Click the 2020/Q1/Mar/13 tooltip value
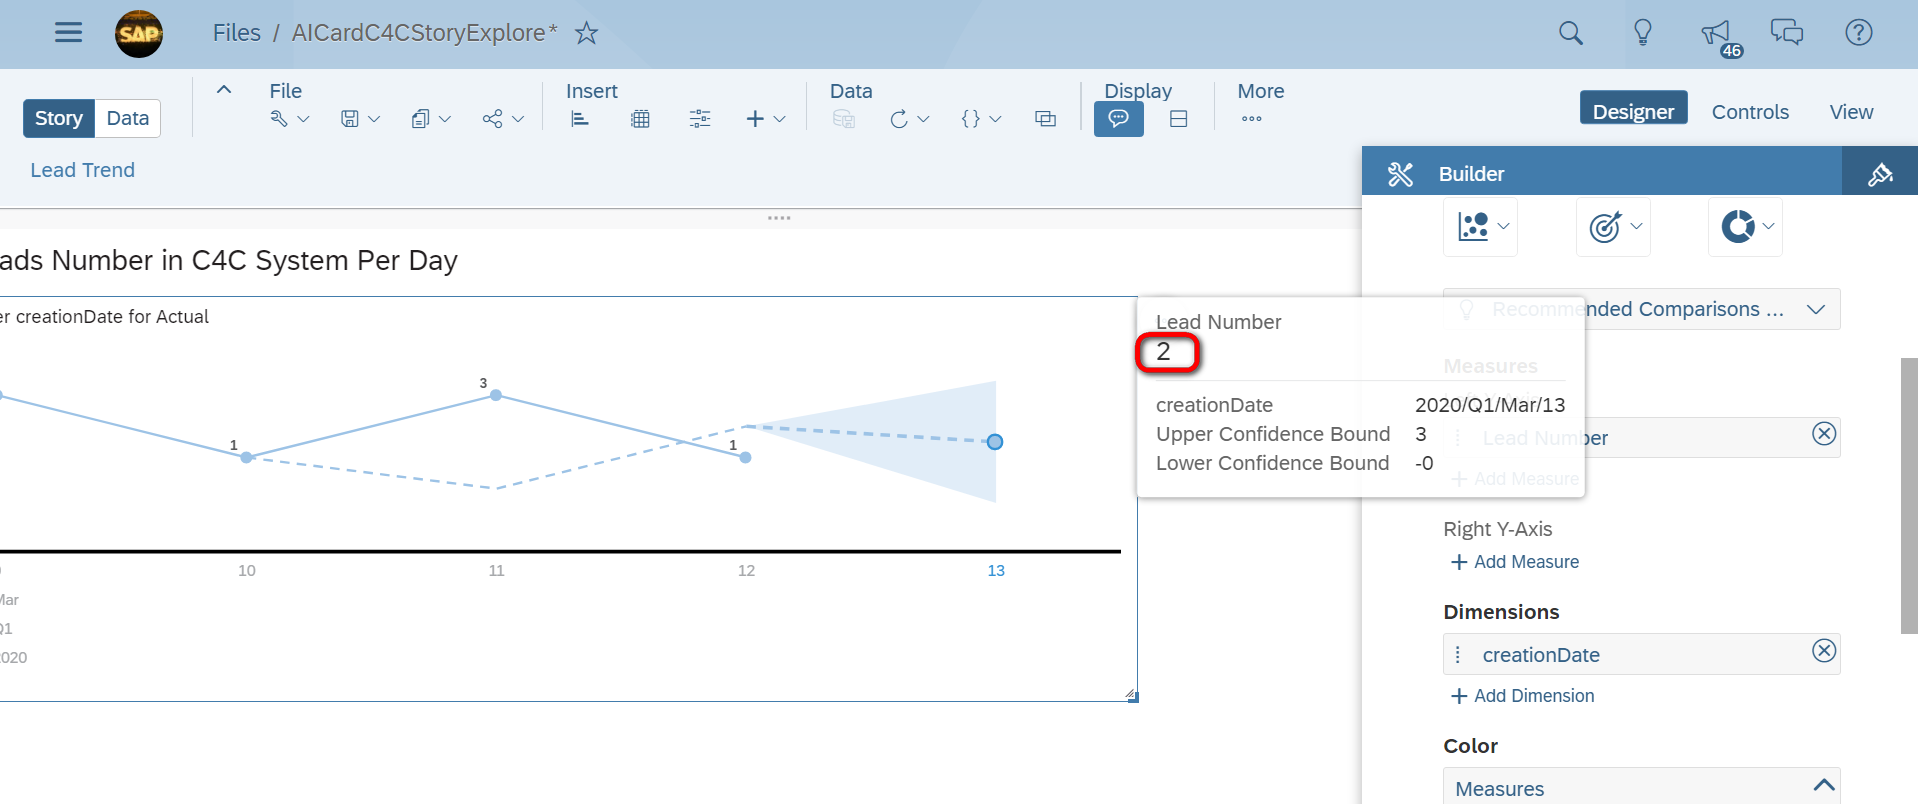 tap(1490, 405)
